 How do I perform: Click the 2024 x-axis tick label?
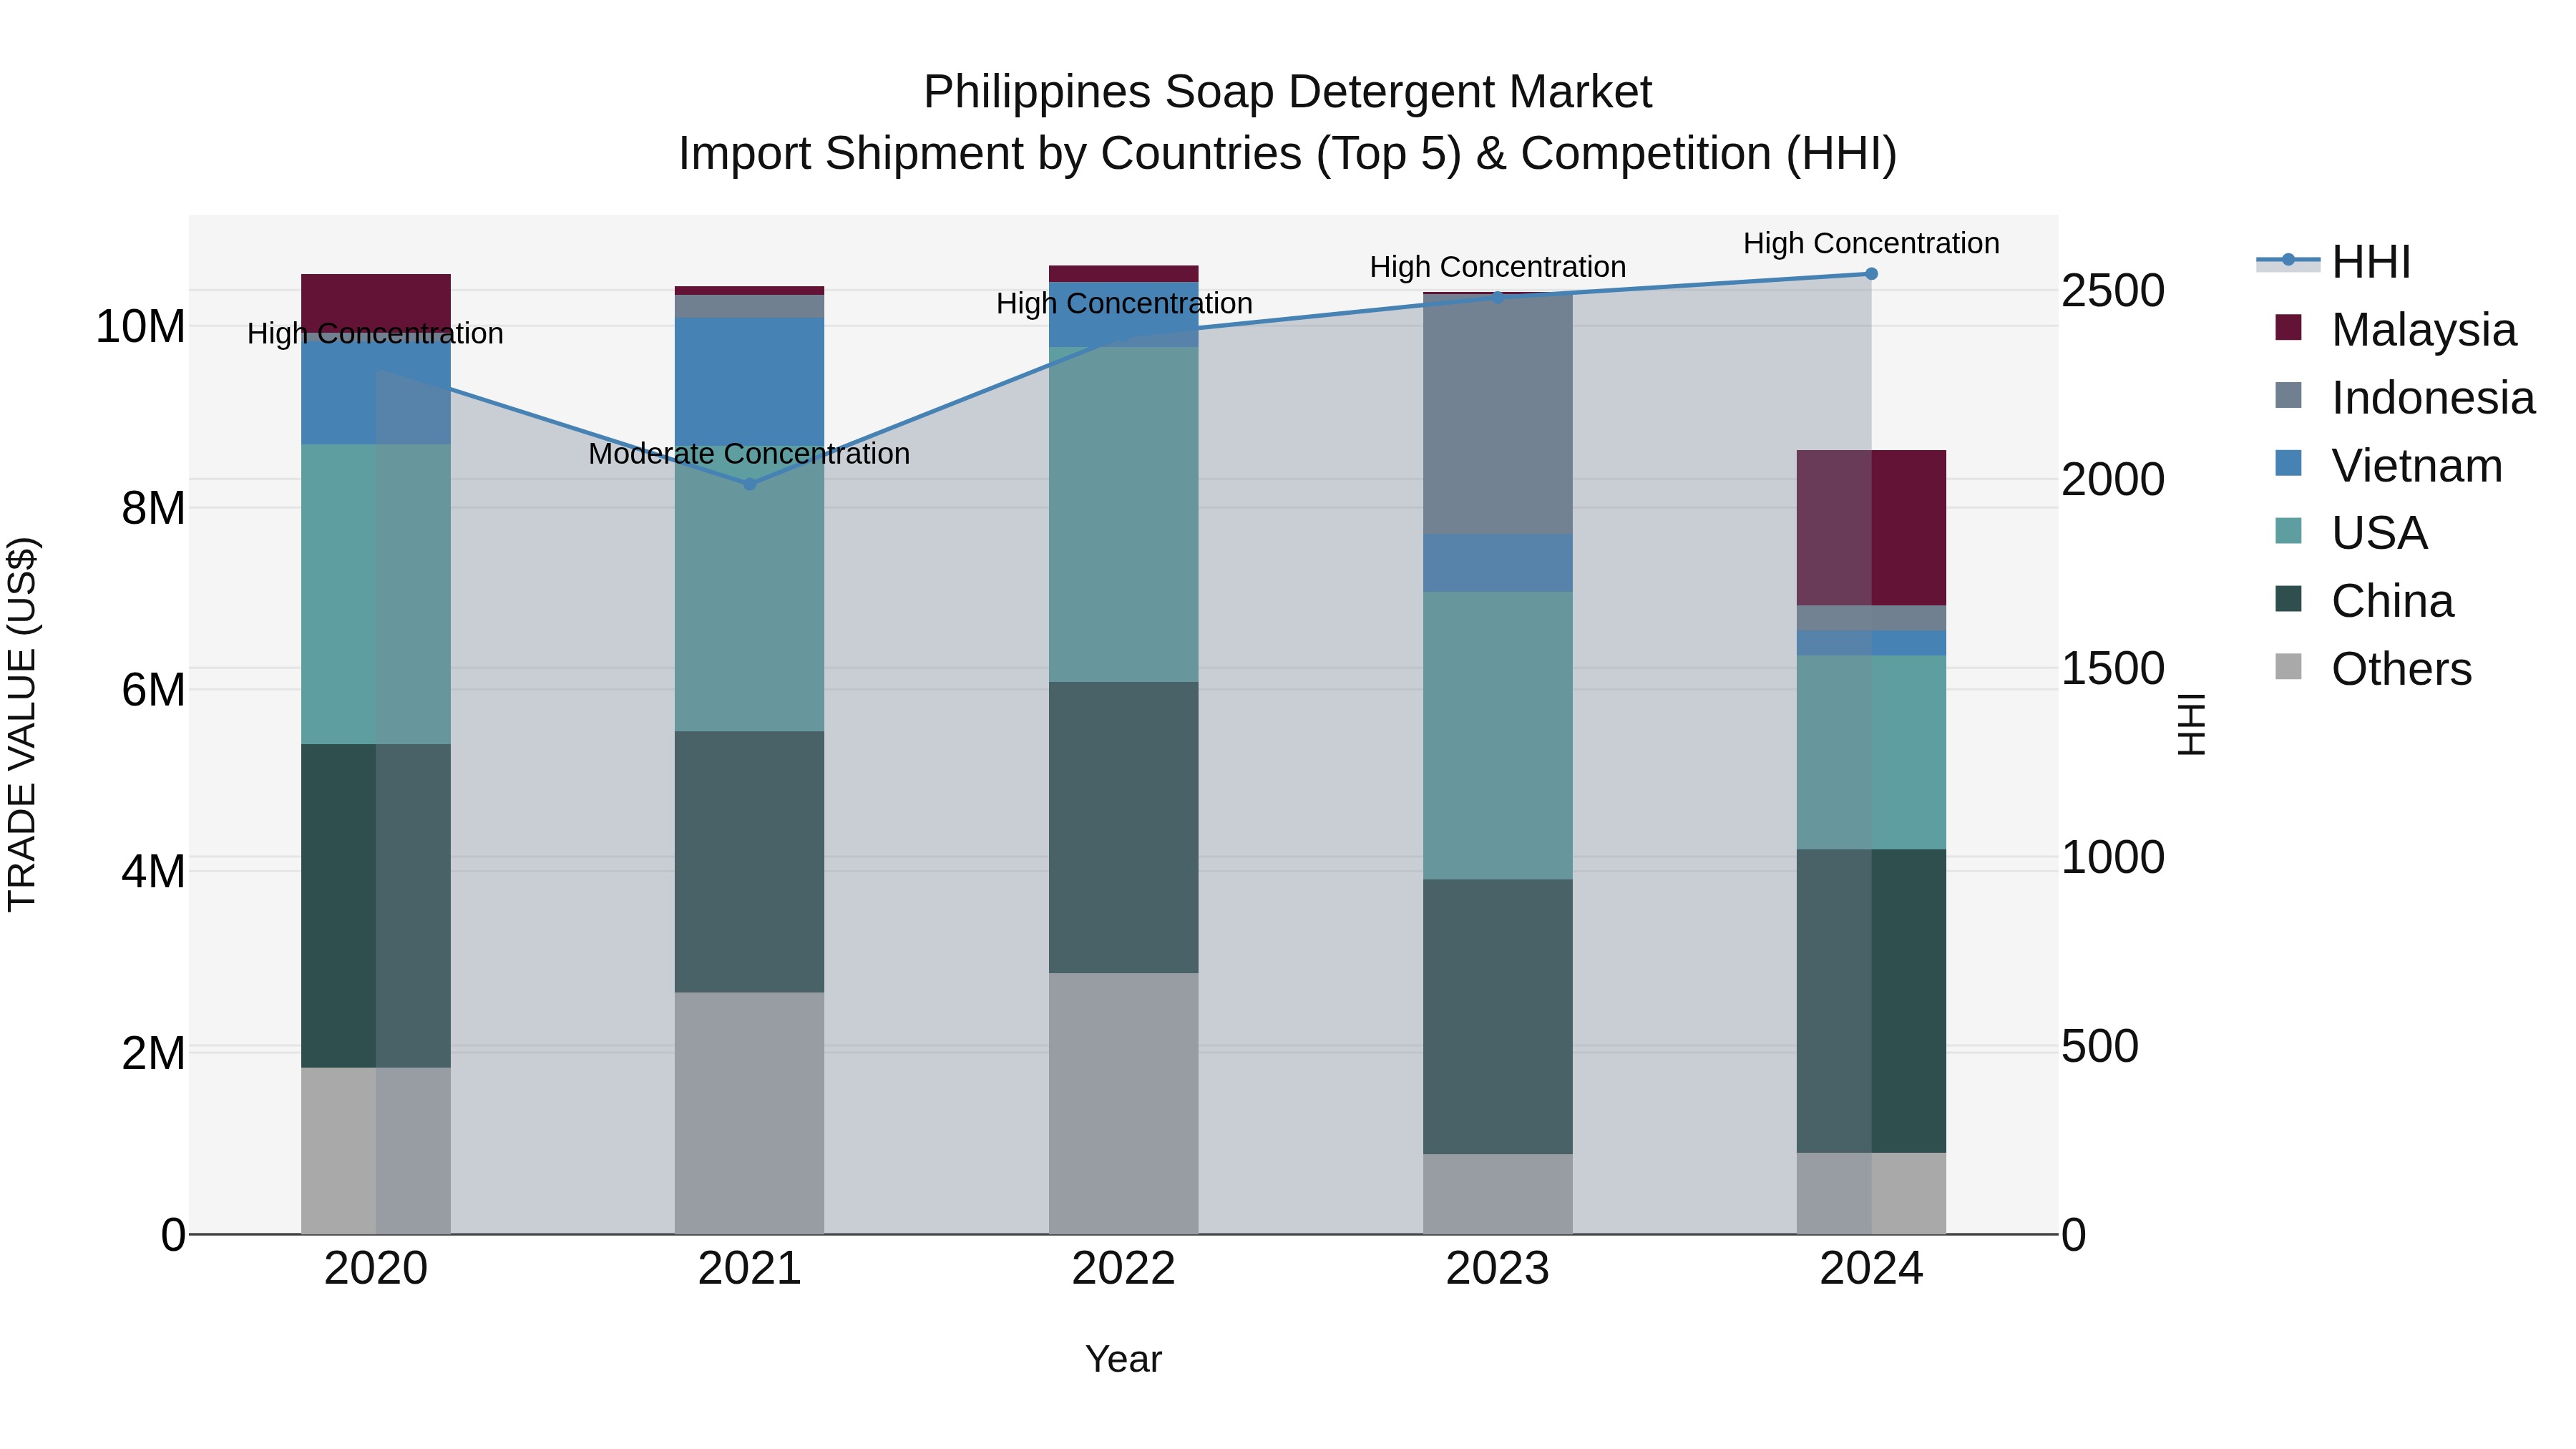[1871, 1269]
